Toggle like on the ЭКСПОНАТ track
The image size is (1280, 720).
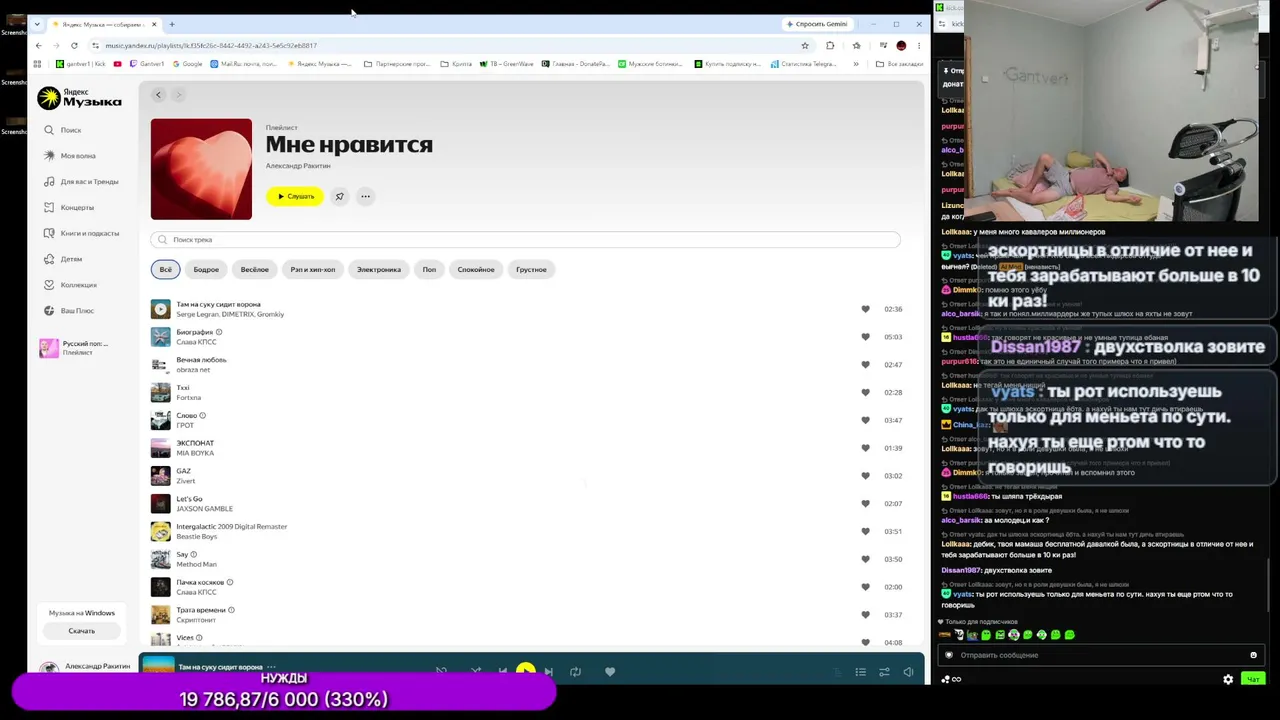(x=865, y=448)
